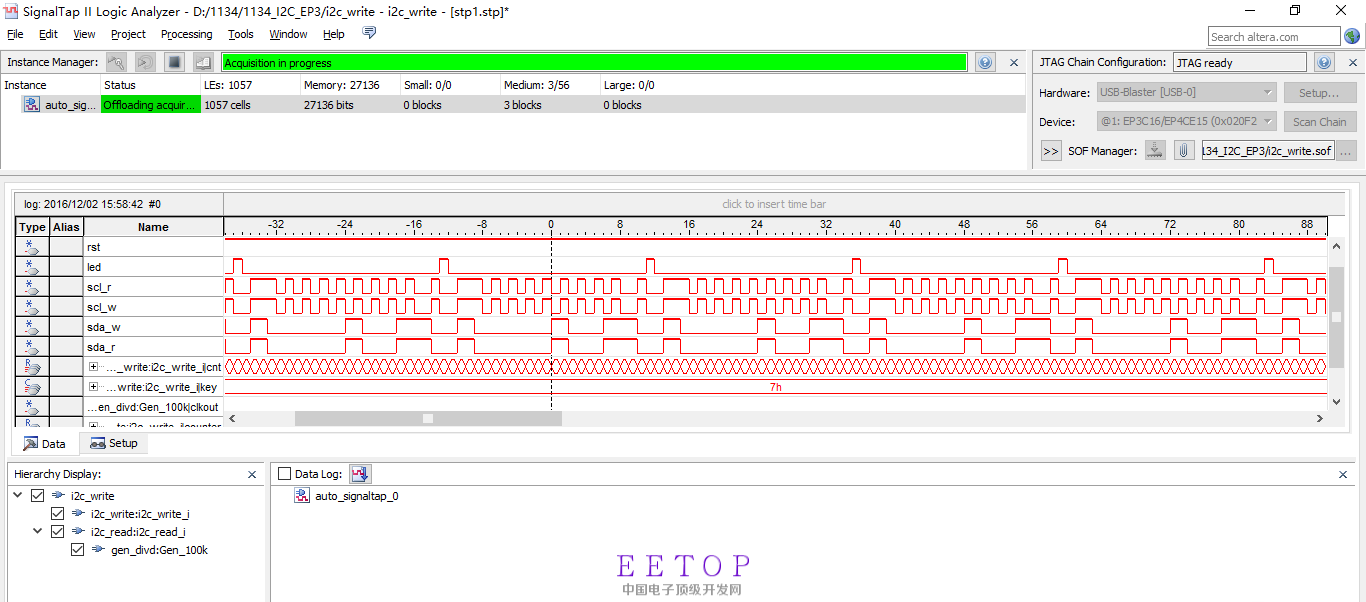The width and height of the screenshot is (1366, 602).
Task: Enable the Data Log checkbox
Action: click(x=282, y=473)
